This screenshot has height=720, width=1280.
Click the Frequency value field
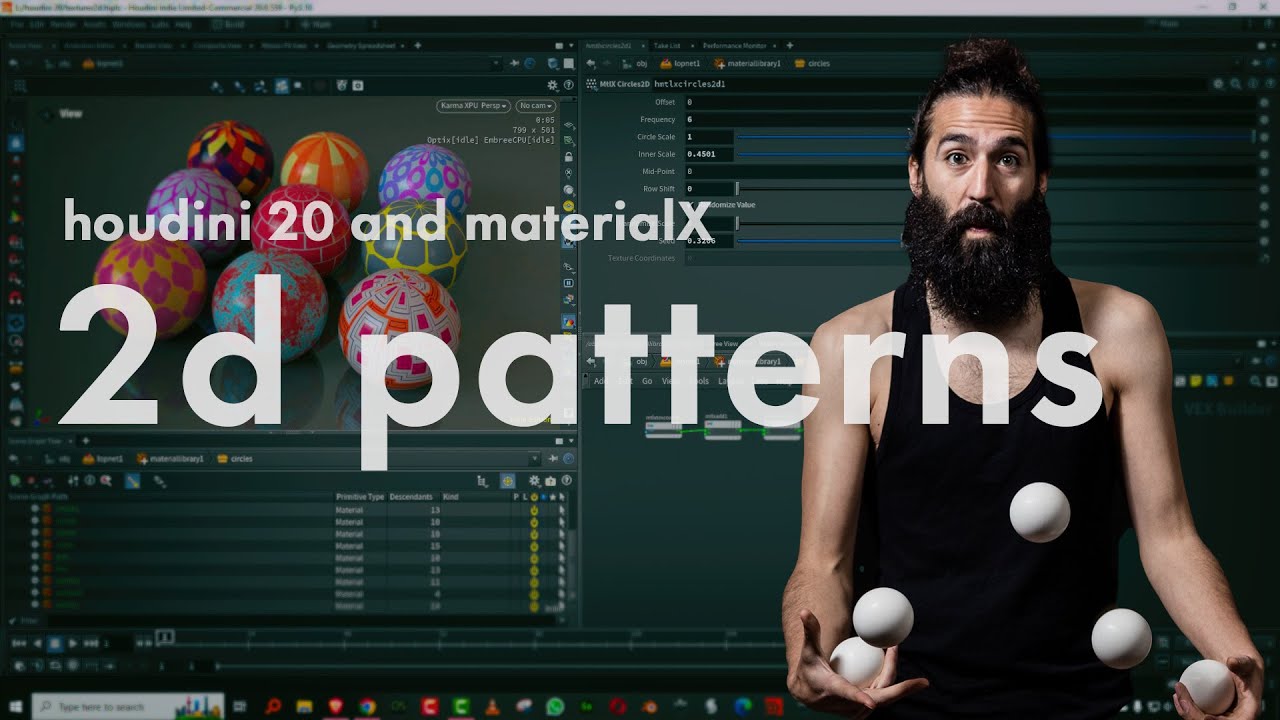968,119
